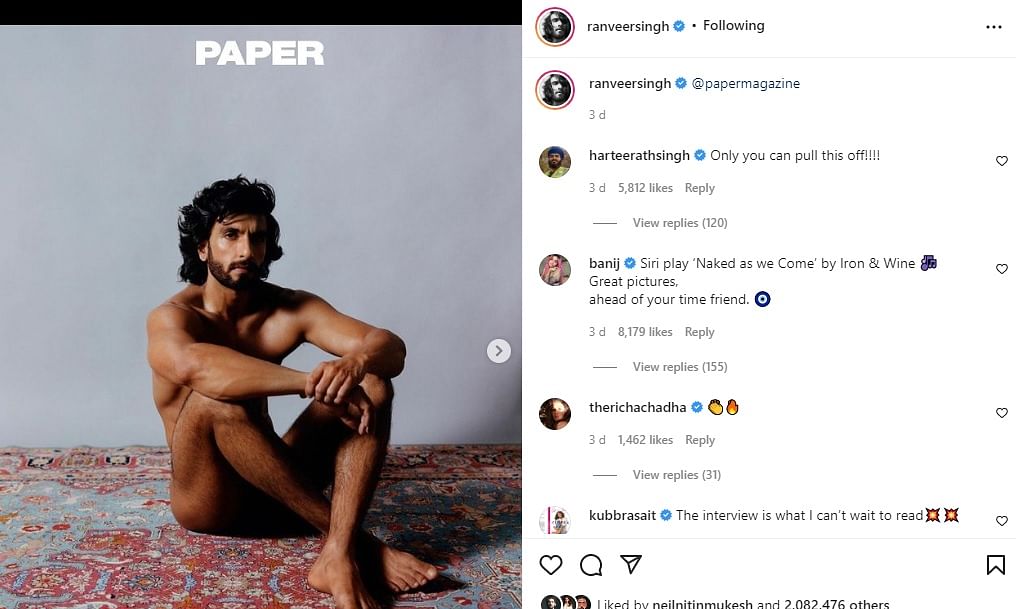Expand View replies (120)
The image size is (1016, 609).
point(680,223)
